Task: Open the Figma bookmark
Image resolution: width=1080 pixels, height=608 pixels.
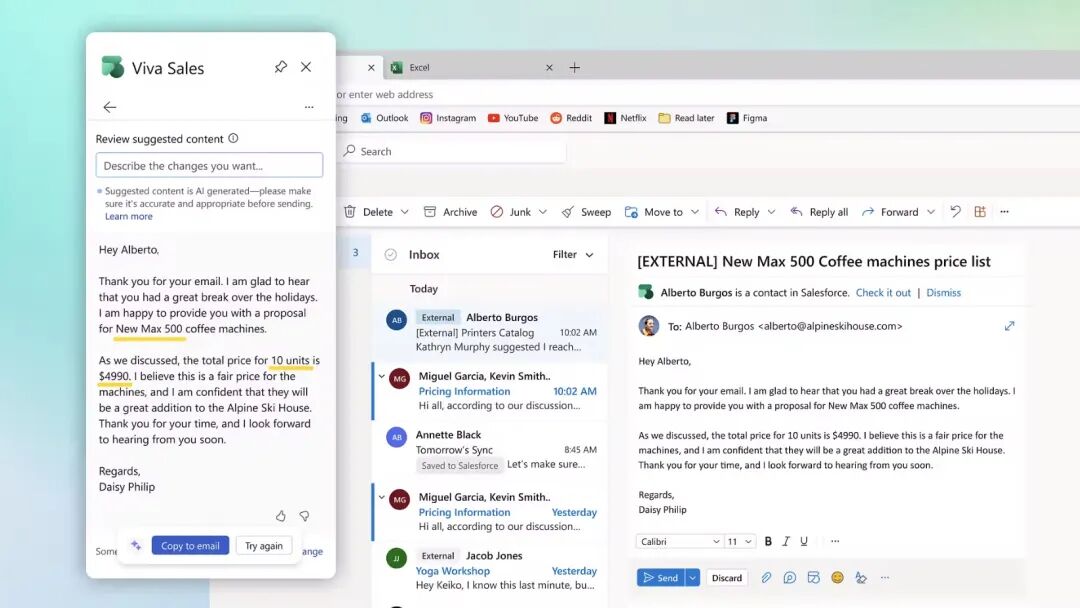Action: (x=747, y=118)
